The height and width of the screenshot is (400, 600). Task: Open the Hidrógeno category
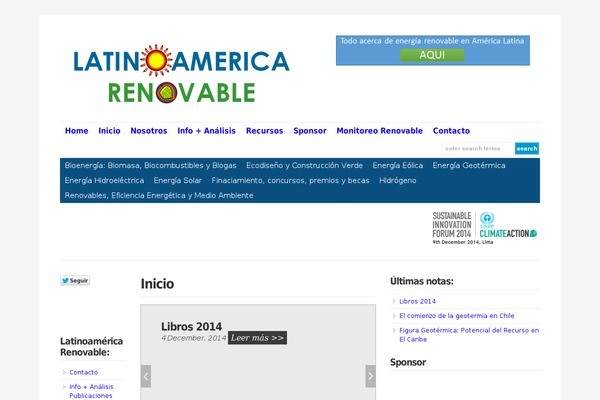(x=398, y=180)
